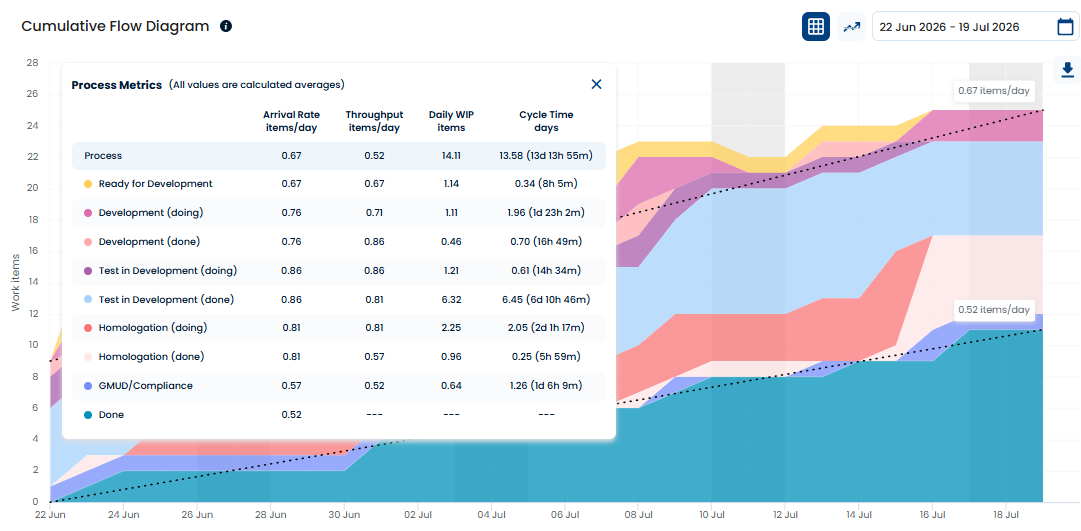Image resolution: width=1081 pixels, height=531 pixels.
Task: Click the Throughput items/day column header
Action: click(374, 121)
